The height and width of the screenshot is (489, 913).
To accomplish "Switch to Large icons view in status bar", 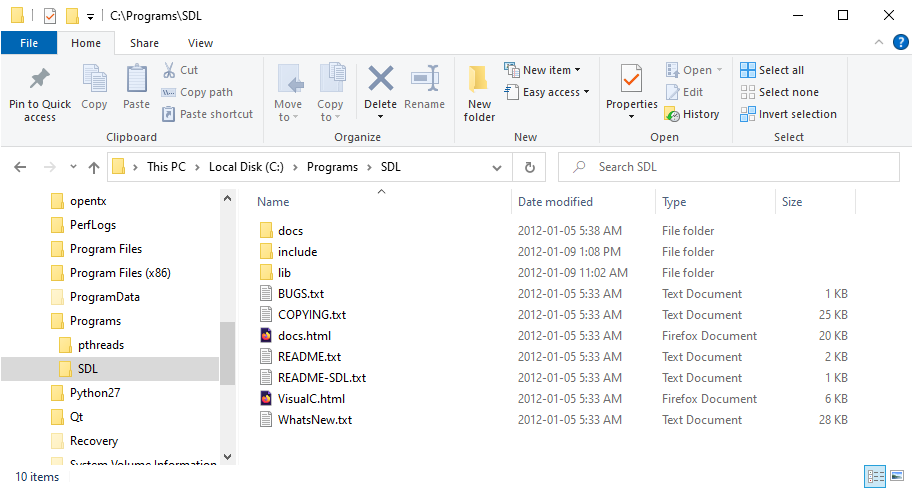I will point(897,476).
